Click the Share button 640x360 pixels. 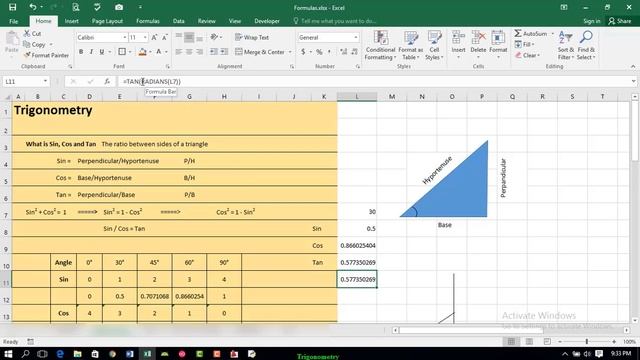point(620,21)
